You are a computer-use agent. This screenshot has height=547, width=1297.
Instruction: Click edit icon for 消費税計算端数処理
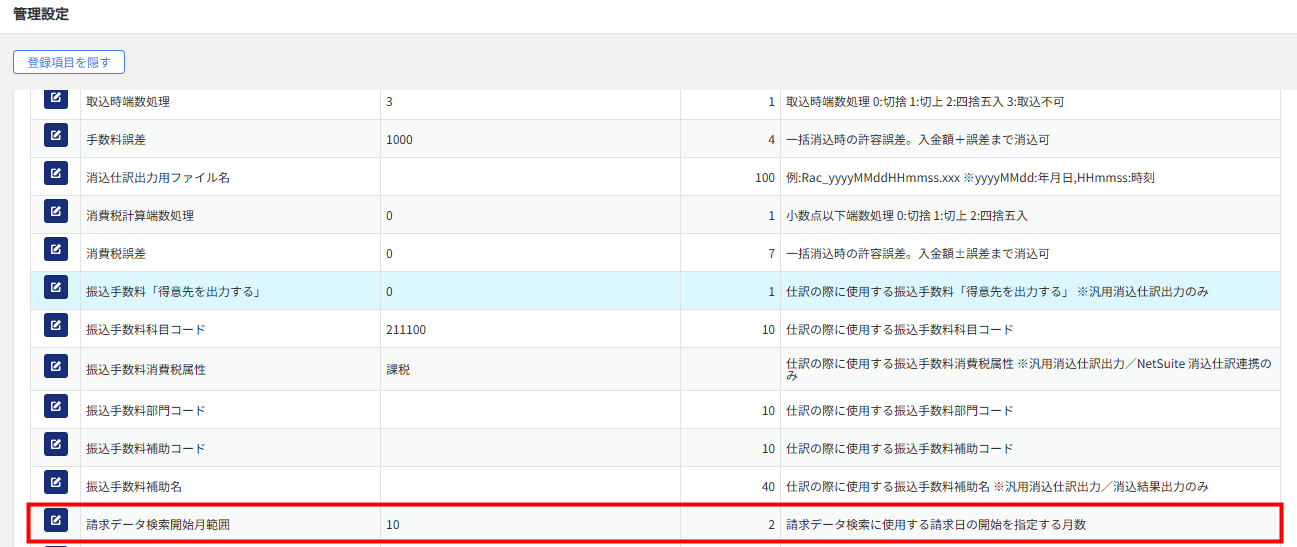tap(56, 211)
